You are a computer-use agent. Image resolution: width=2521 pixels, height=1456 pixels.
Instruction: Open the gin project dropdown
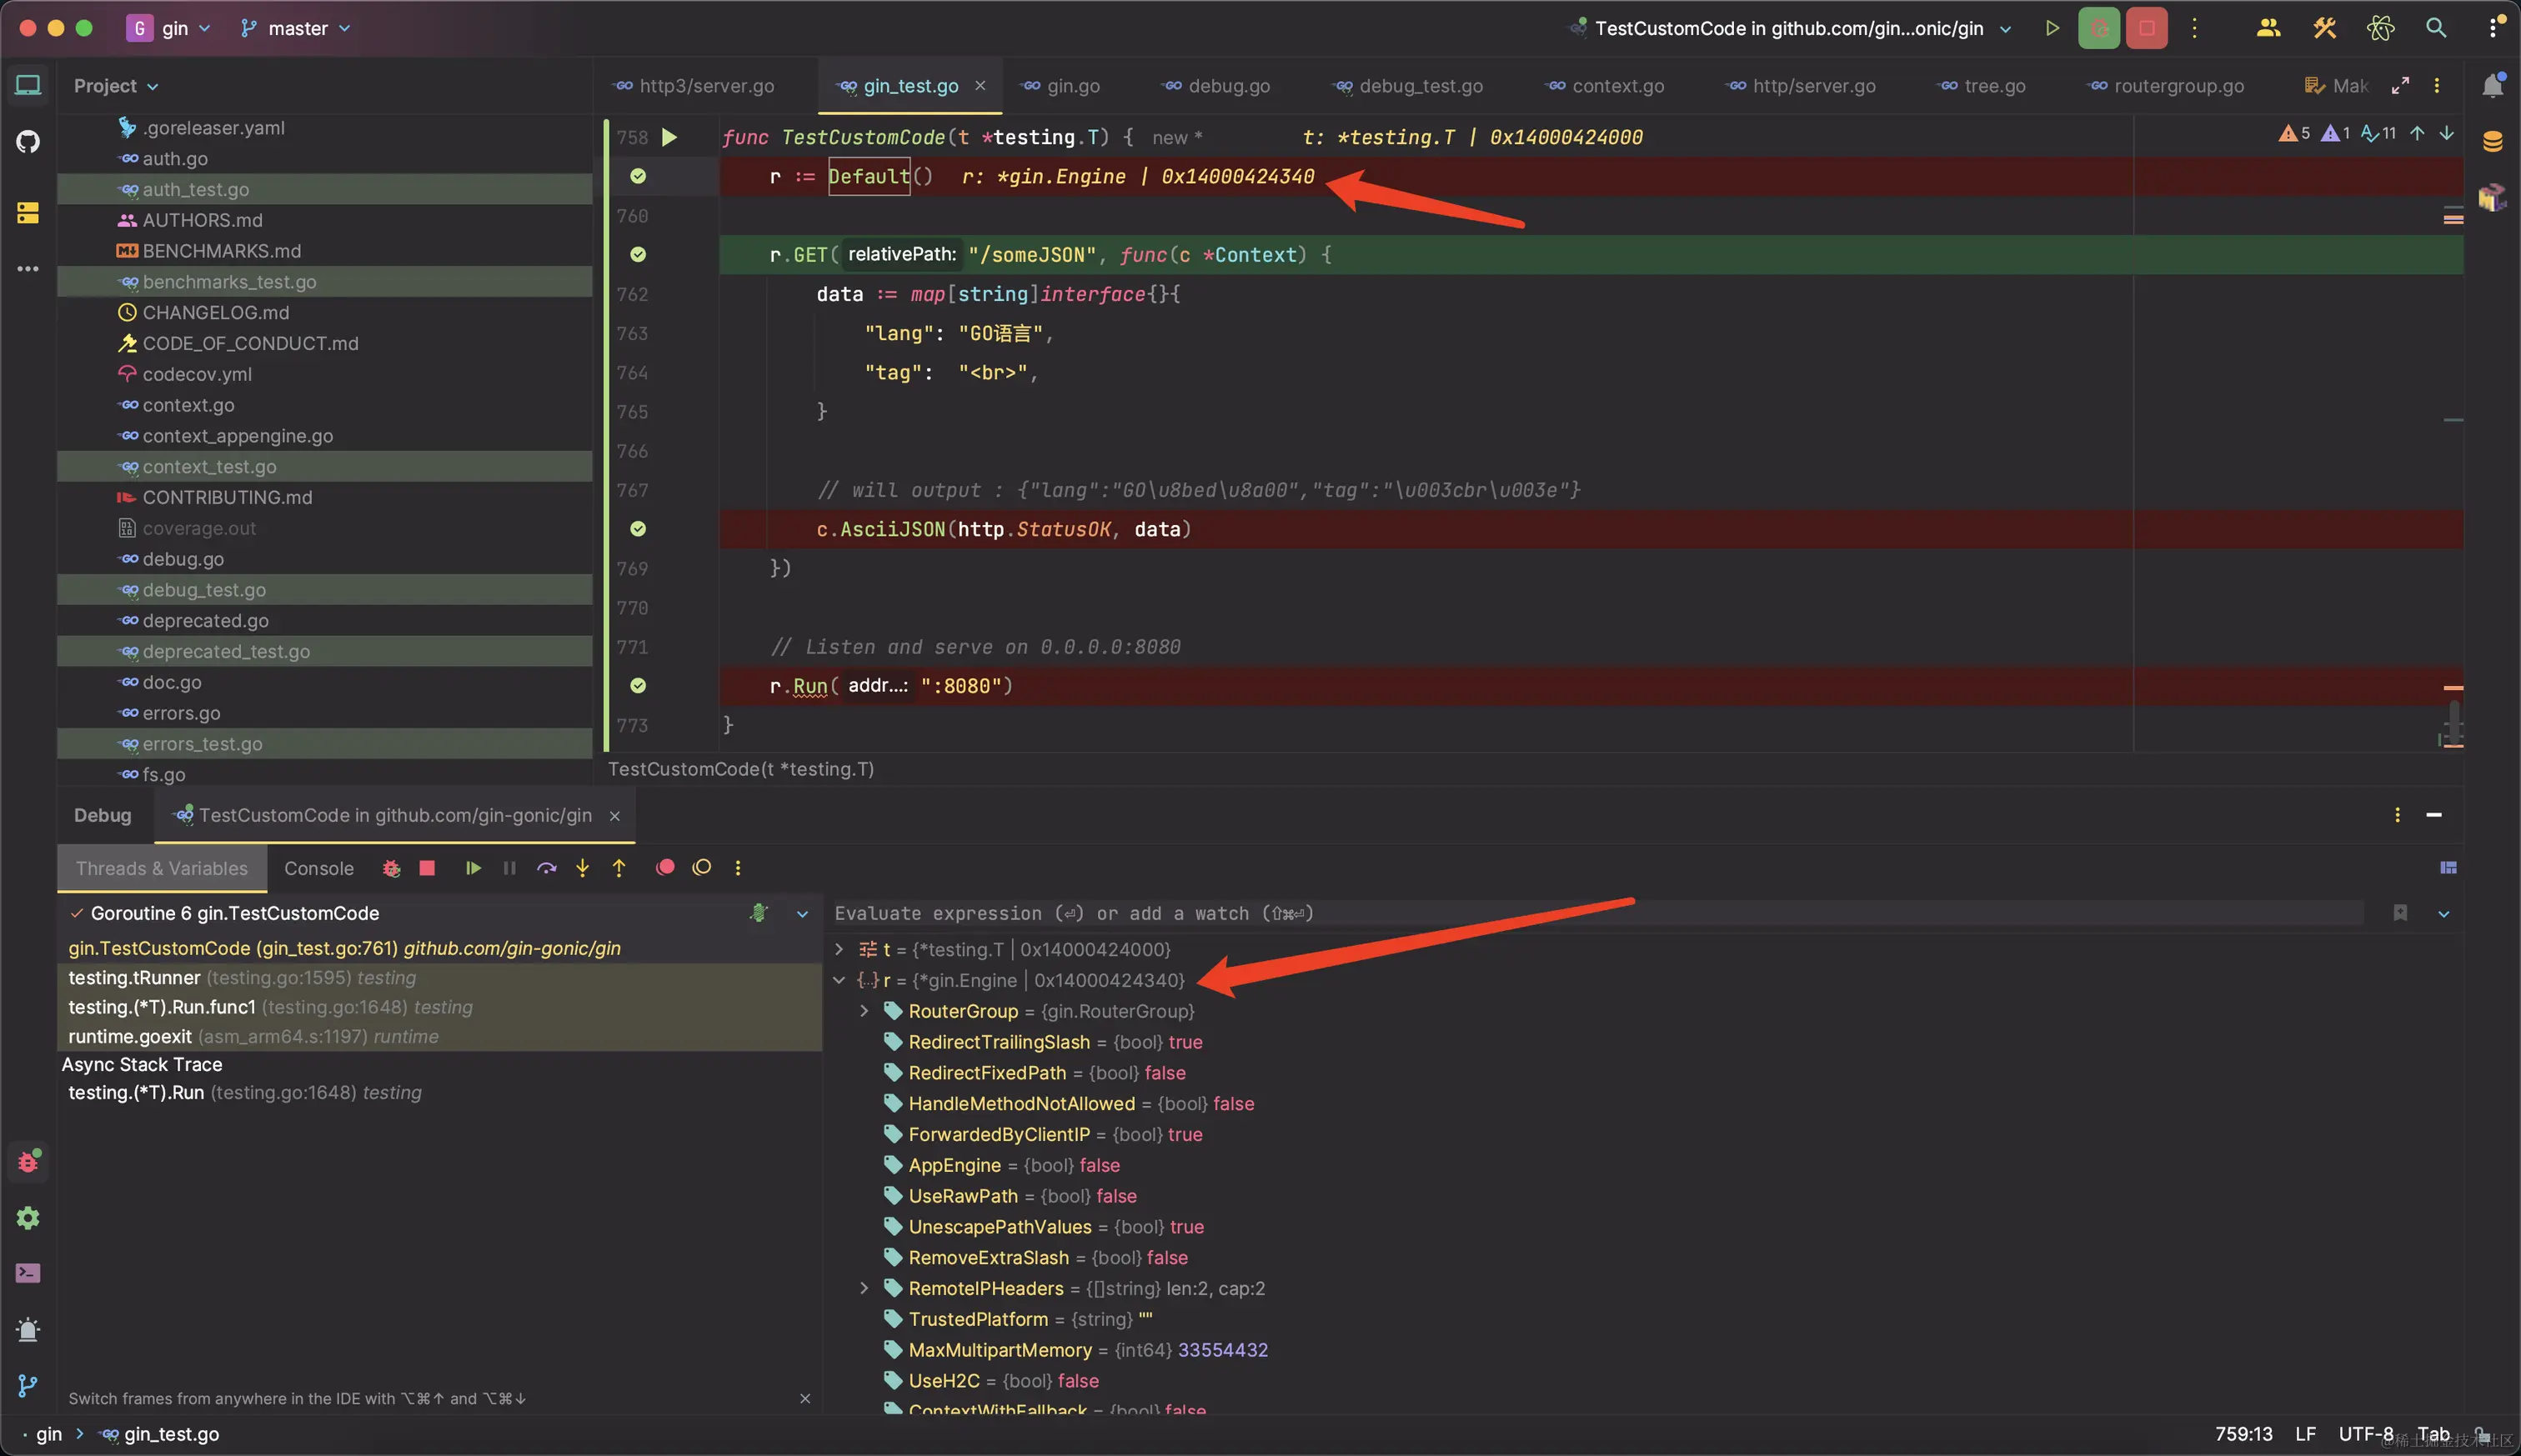point(168,28)
